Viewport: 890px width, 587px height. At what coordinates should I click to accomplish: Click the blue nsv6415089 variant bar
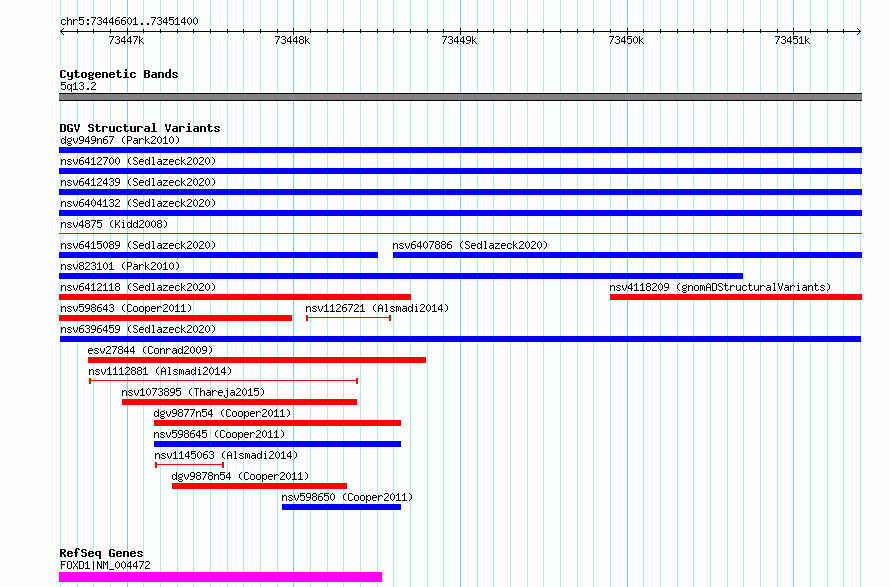219,255
